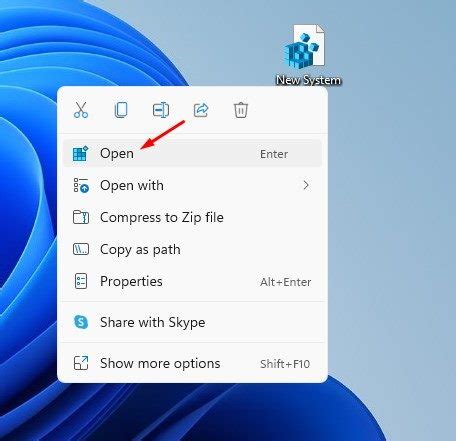Expand the Open with submenu chevron
The height and width of the screenshot is (441, 456).
tap(306, 185)
